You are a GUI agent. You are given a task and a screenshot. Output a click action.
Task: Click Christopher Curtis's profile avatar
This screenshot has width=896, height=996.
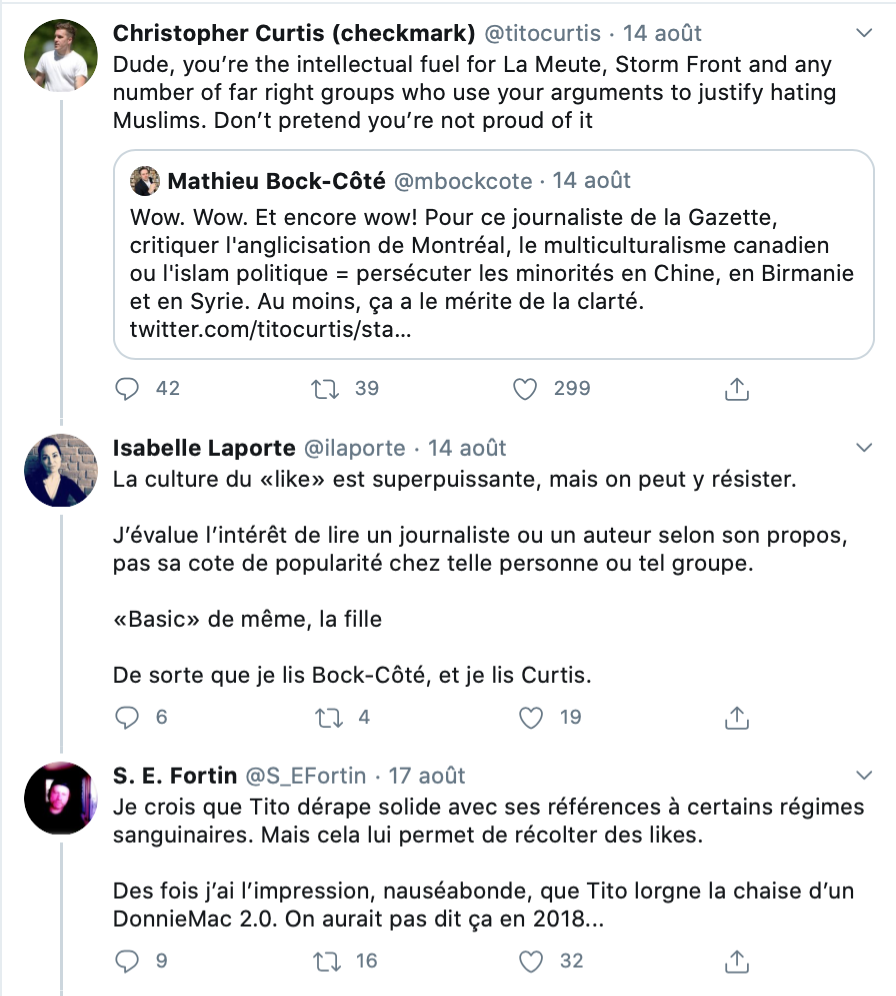pos(60,56)
